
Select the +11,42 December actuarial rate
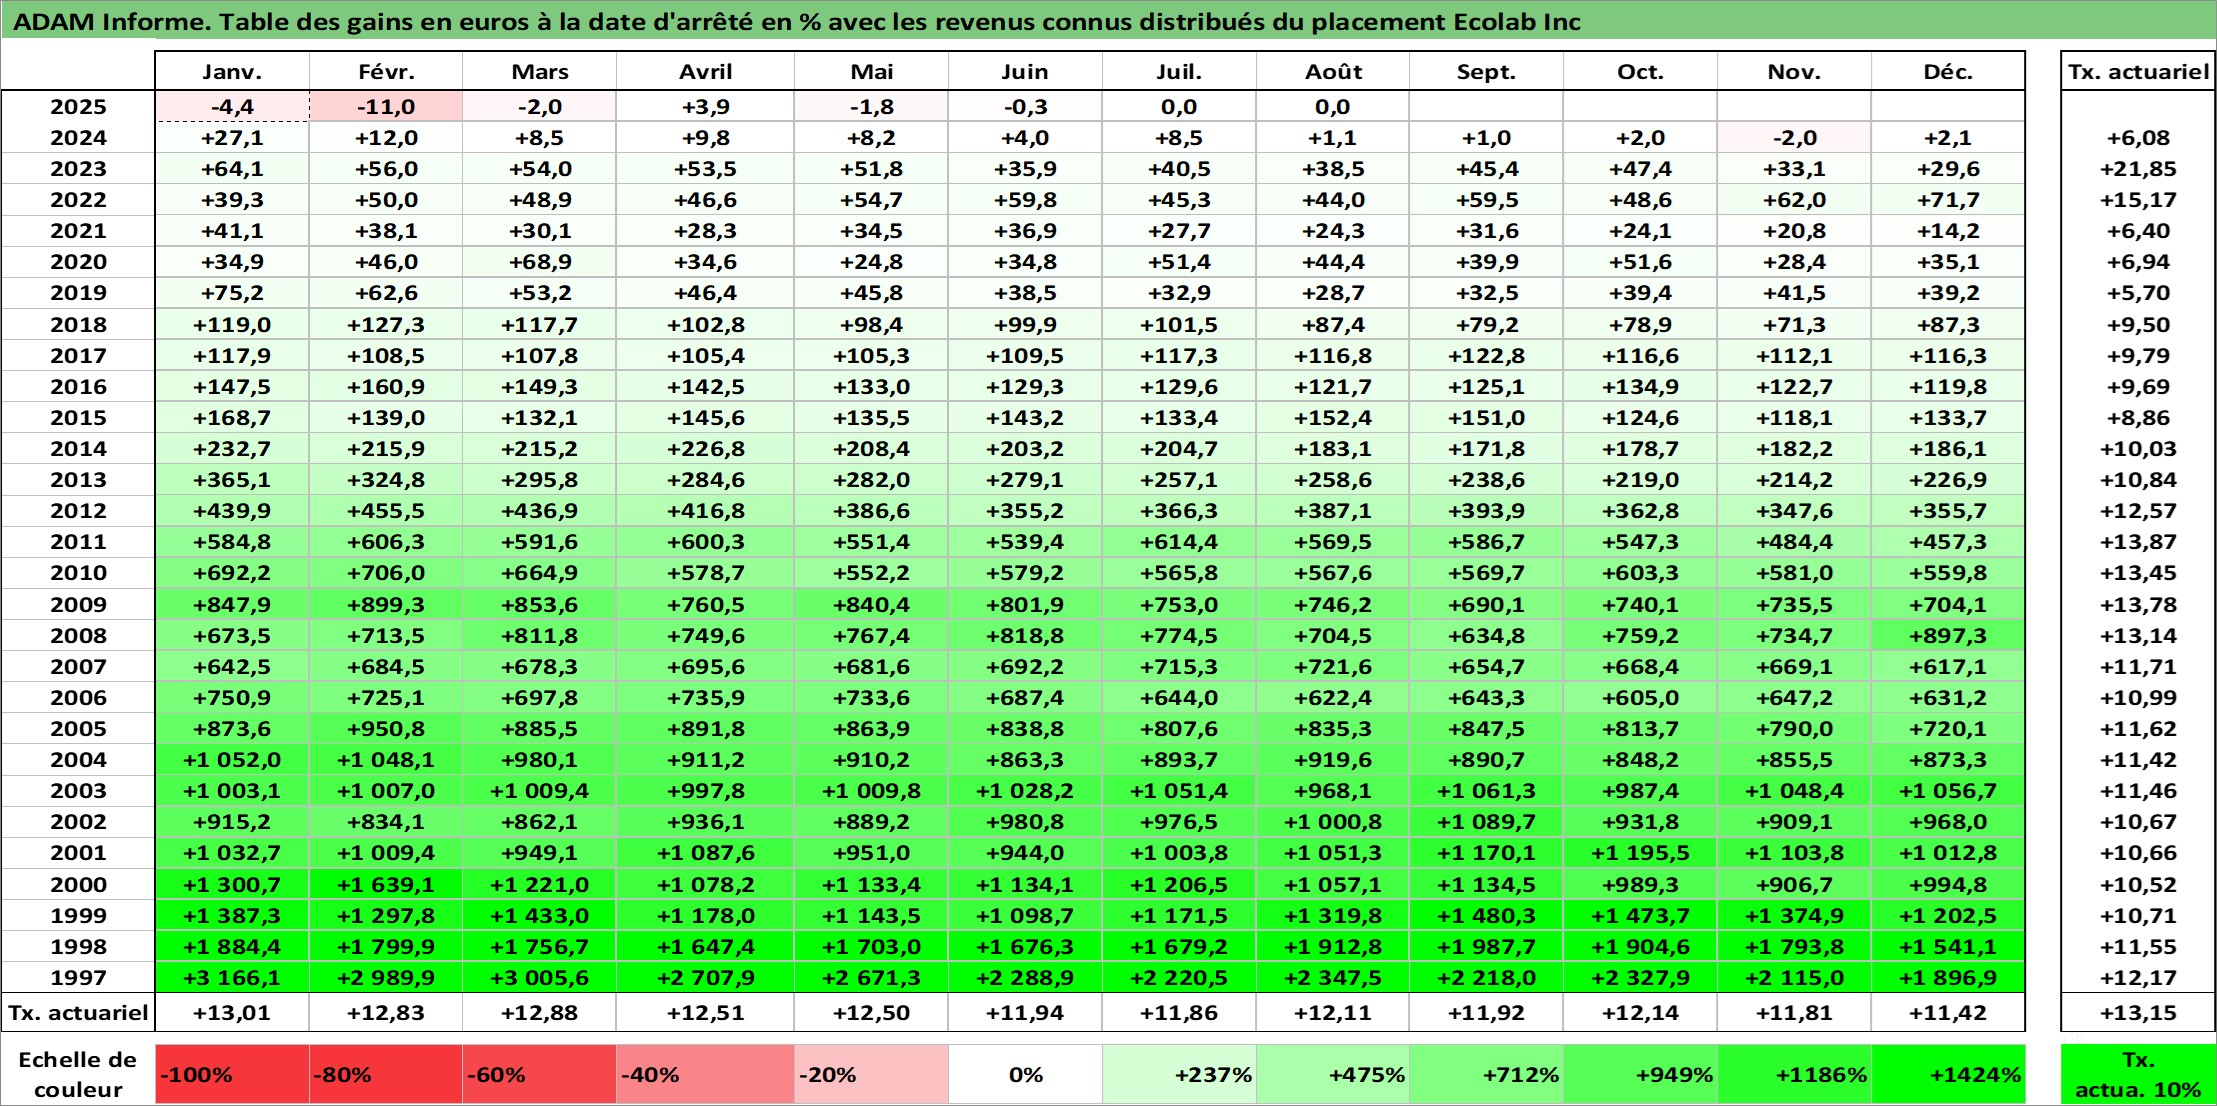coord(1948,1012)
